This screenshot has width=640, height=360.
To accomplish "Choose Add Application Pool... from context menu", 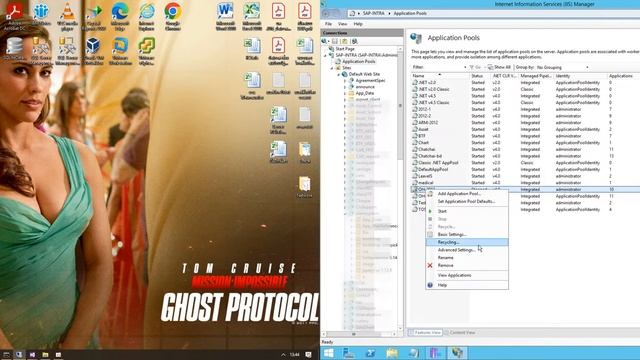I will (467, 193).
